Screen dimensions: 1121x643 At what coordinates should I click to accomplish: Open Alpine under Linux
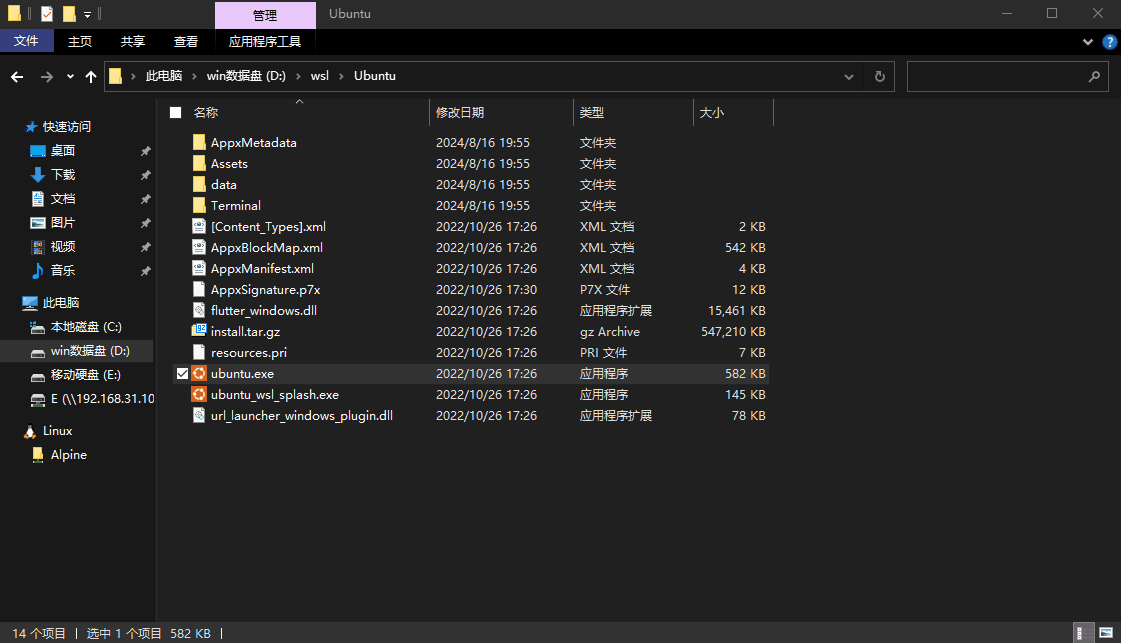[69, 455]
